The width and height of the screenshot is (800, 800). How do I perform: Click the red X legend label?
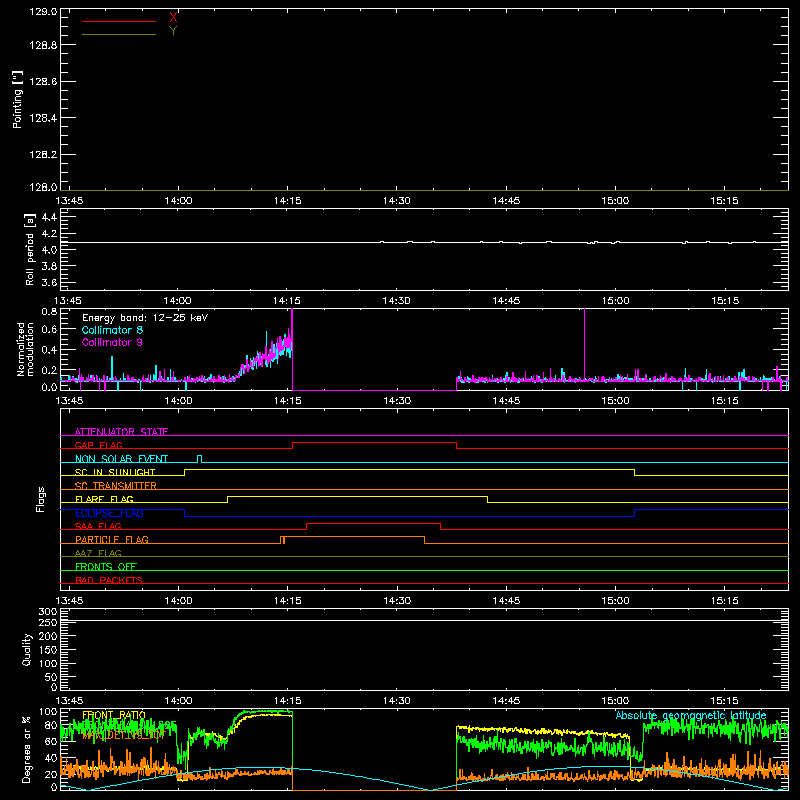[x=173, y=18]
